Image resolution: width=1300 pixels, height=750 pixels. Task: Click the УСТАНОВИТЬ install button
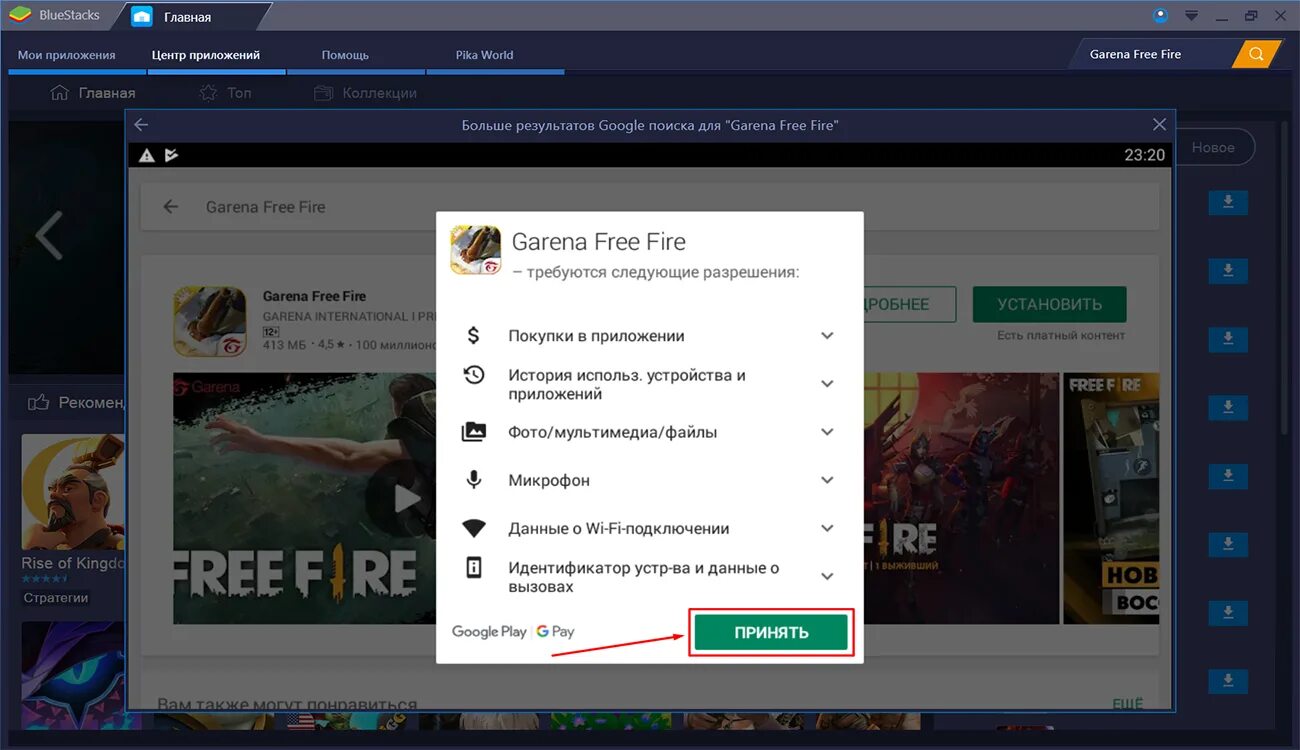(1050, 304)
